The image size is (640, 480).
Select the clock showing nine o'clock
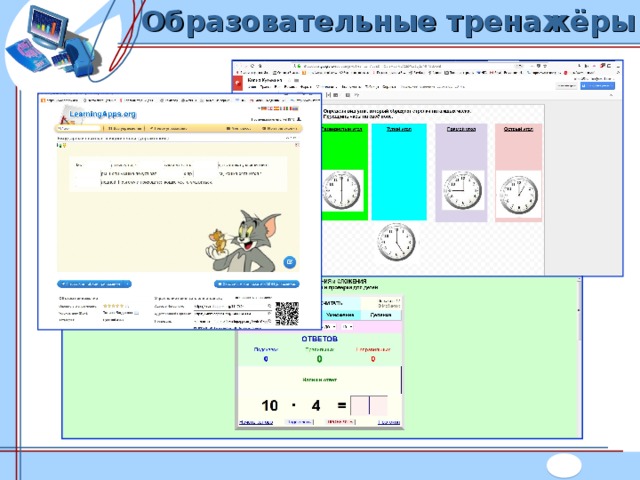click(x=462, y=190)
